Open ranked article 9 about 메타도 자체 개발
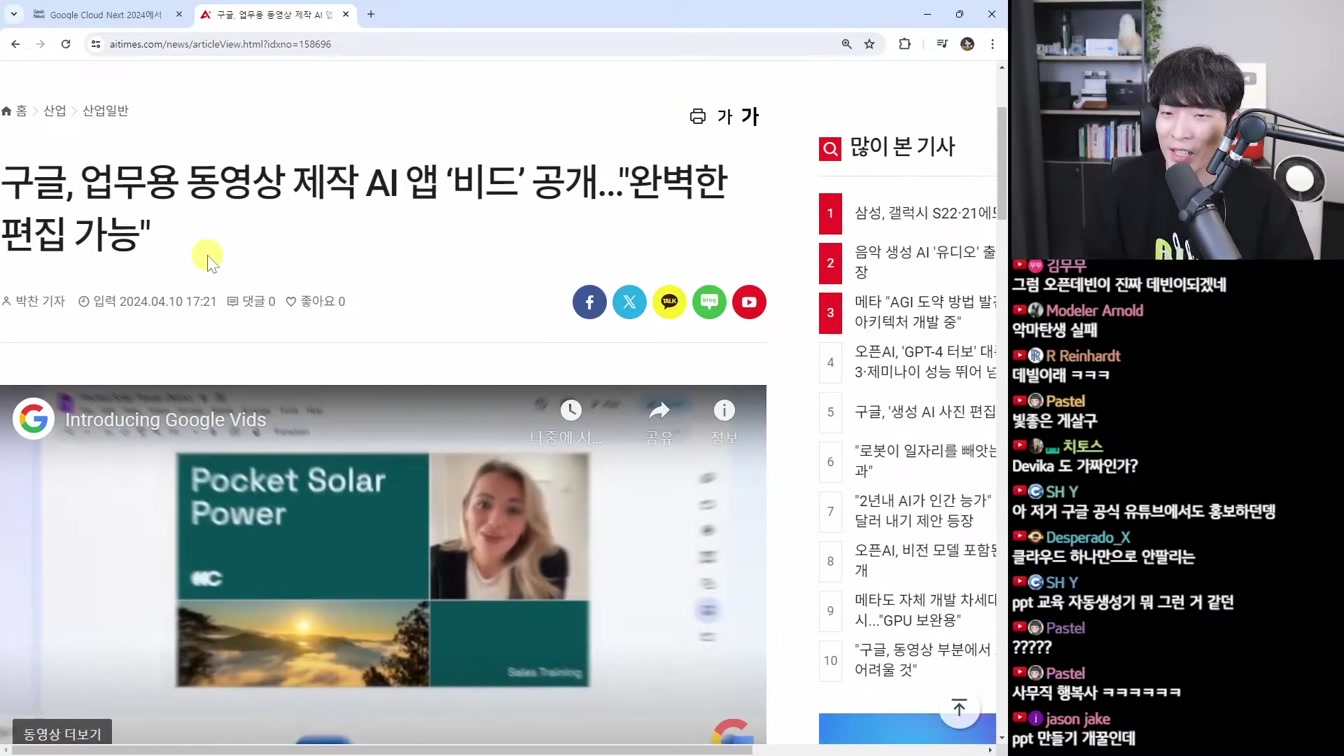Image resolution: width=1344 pixels, height=756 pixels. point(925,610)
